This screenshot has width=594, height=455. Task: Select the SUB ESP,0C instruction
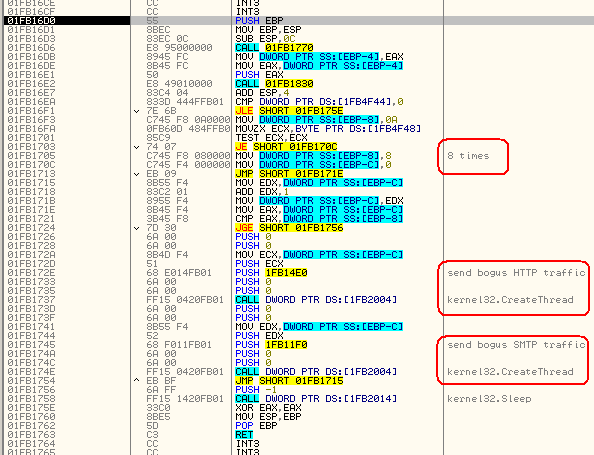coord(265,39)
